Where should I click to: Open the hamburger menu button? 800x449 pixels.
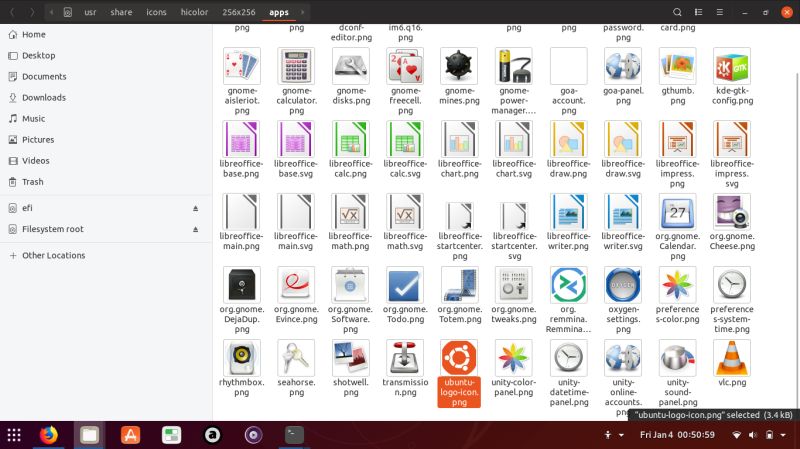click(x=719, y=12)
